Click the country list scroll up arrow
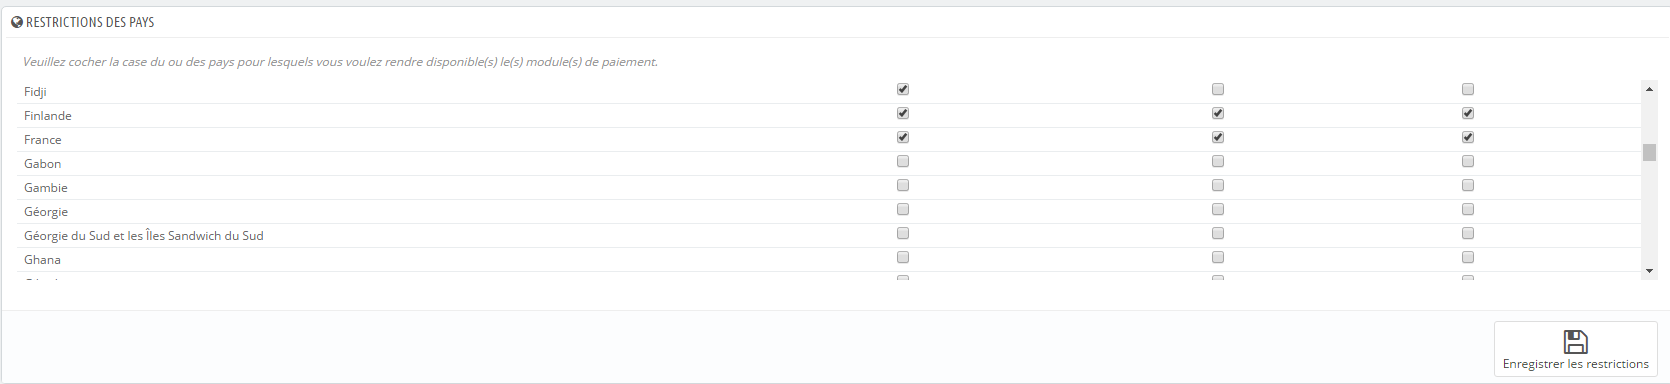The height and width of the screenshot is (384, 1670). [x=1649, y=89]
